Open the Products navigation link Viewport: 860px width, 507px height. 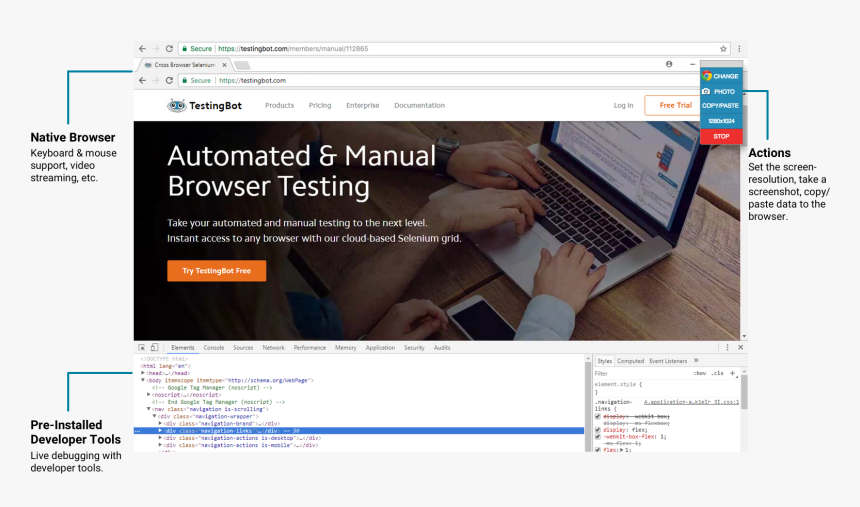click(280, 105)
